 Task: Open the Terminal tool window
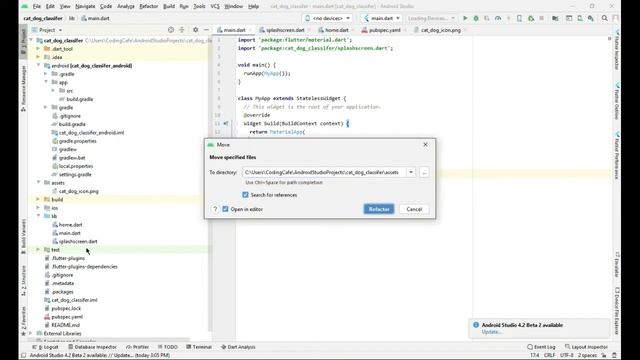coord(199,347)
